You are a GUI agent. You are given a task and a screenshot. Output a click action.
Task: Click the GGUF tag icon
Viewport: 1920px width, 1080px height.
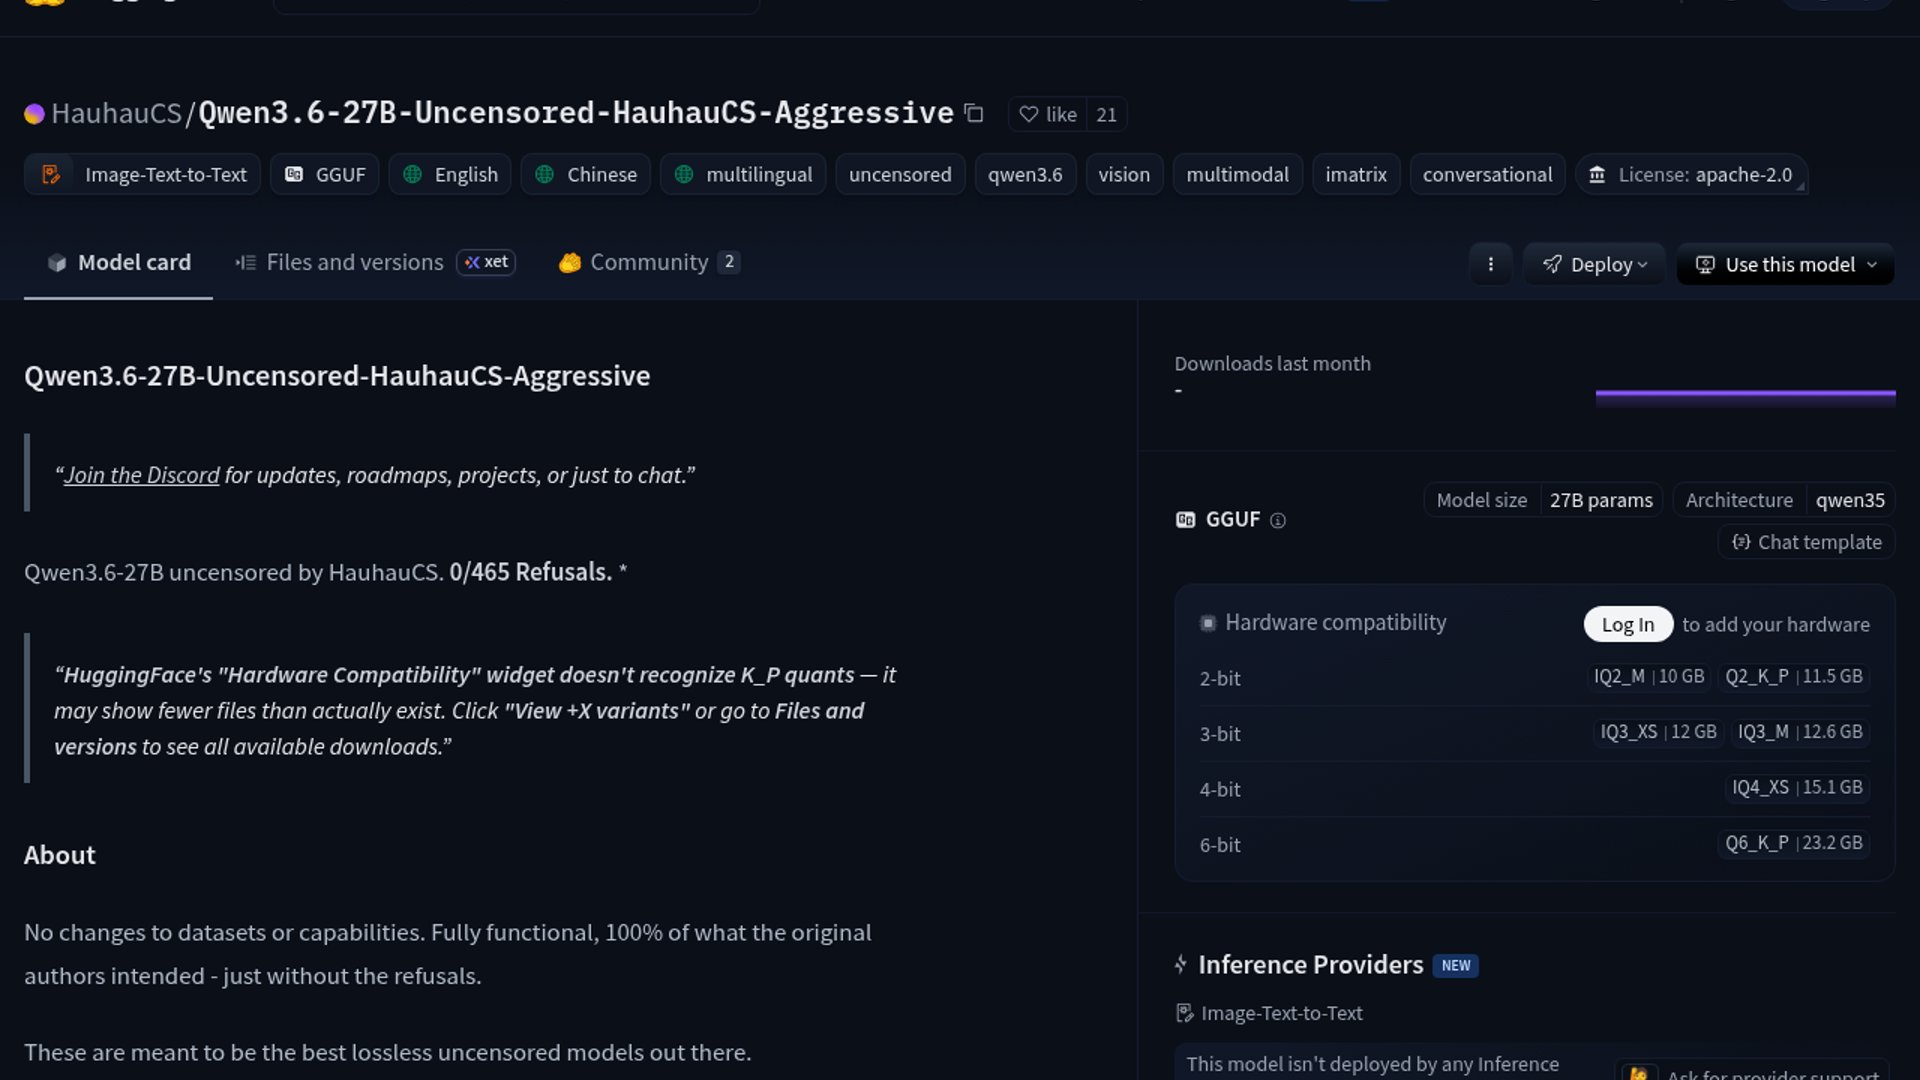294,174
